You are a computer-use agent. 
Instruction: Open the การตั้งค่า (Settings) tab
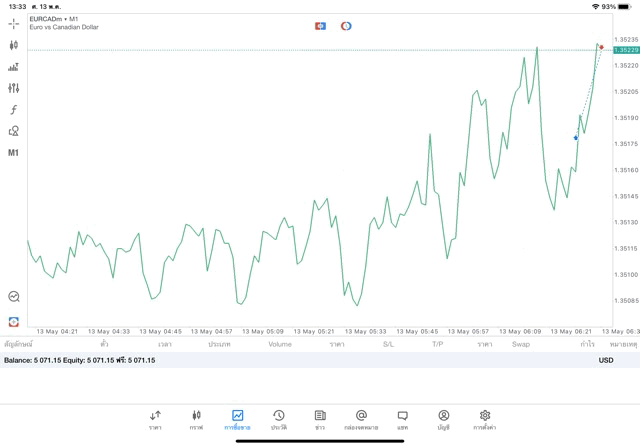485,420
